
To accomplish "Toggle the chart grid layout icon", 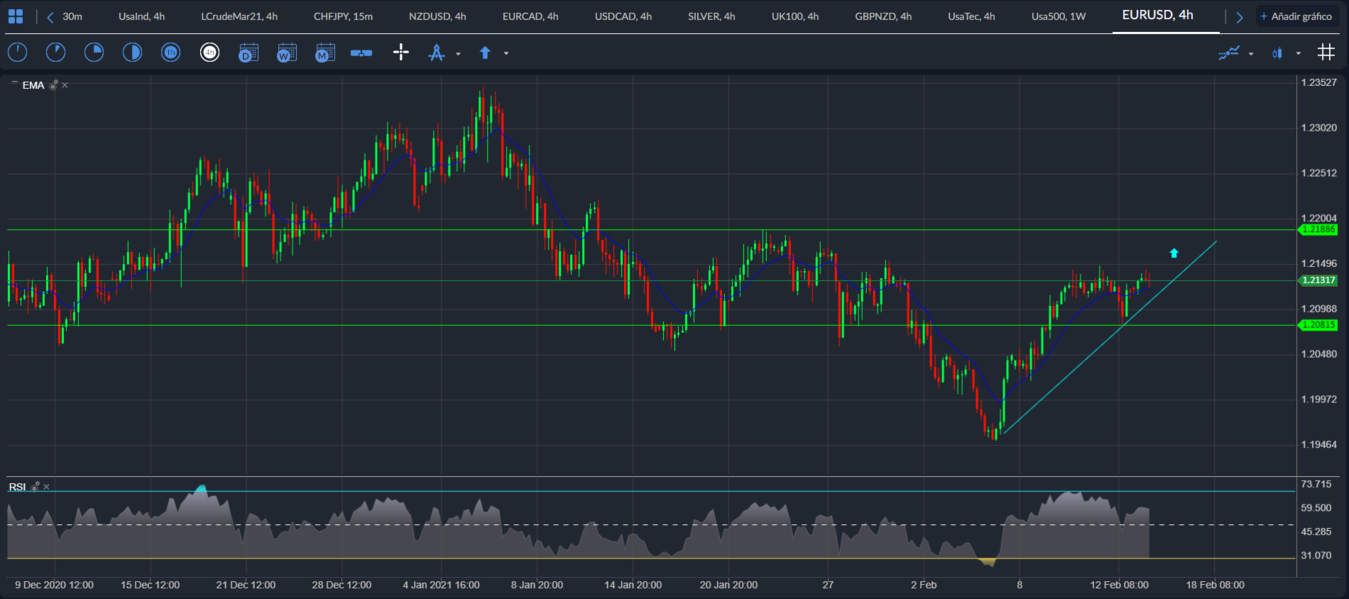I will pyautogui.click(x=1326, y=52).
